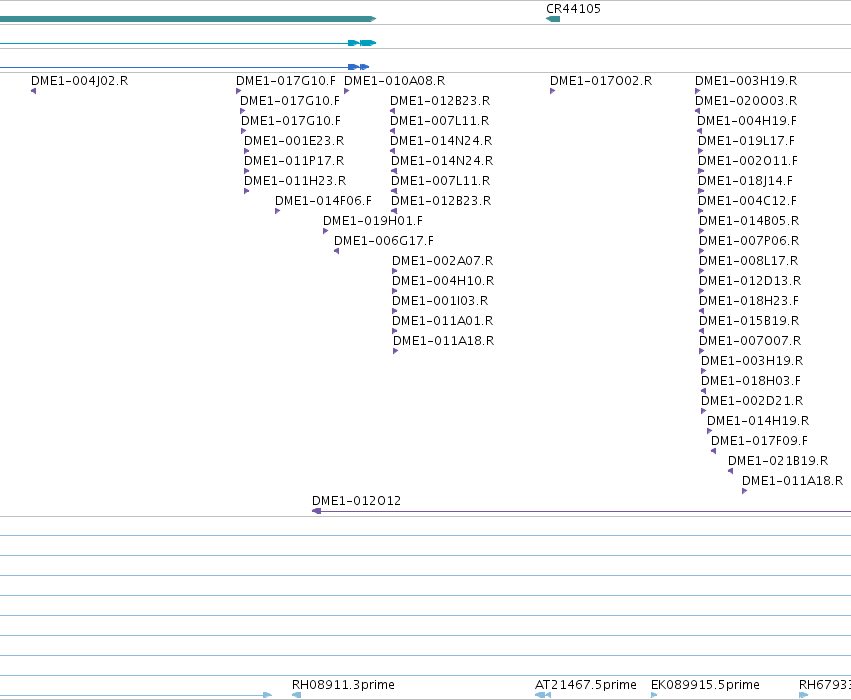Select feature DME1-006G17.F
851x700 pixels.
[x=384, y=241]
